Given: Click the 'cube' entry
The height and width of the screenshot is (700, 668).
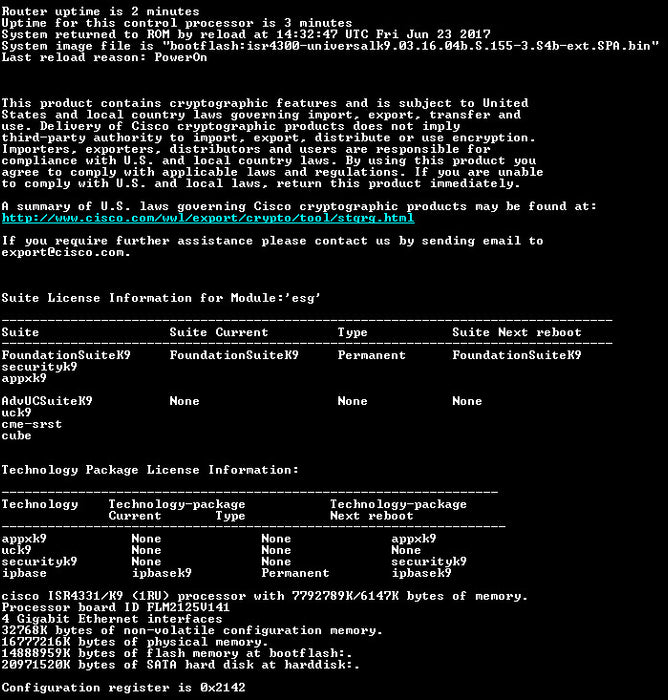Looking at the screenshot, I should pos(16,435).
